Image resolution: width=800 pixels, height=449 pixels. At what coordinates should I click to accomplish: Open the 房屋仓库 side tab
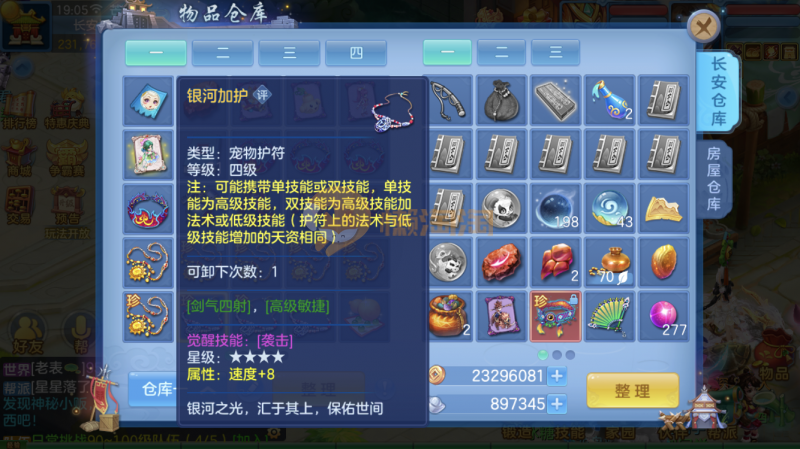pos(713,179)
